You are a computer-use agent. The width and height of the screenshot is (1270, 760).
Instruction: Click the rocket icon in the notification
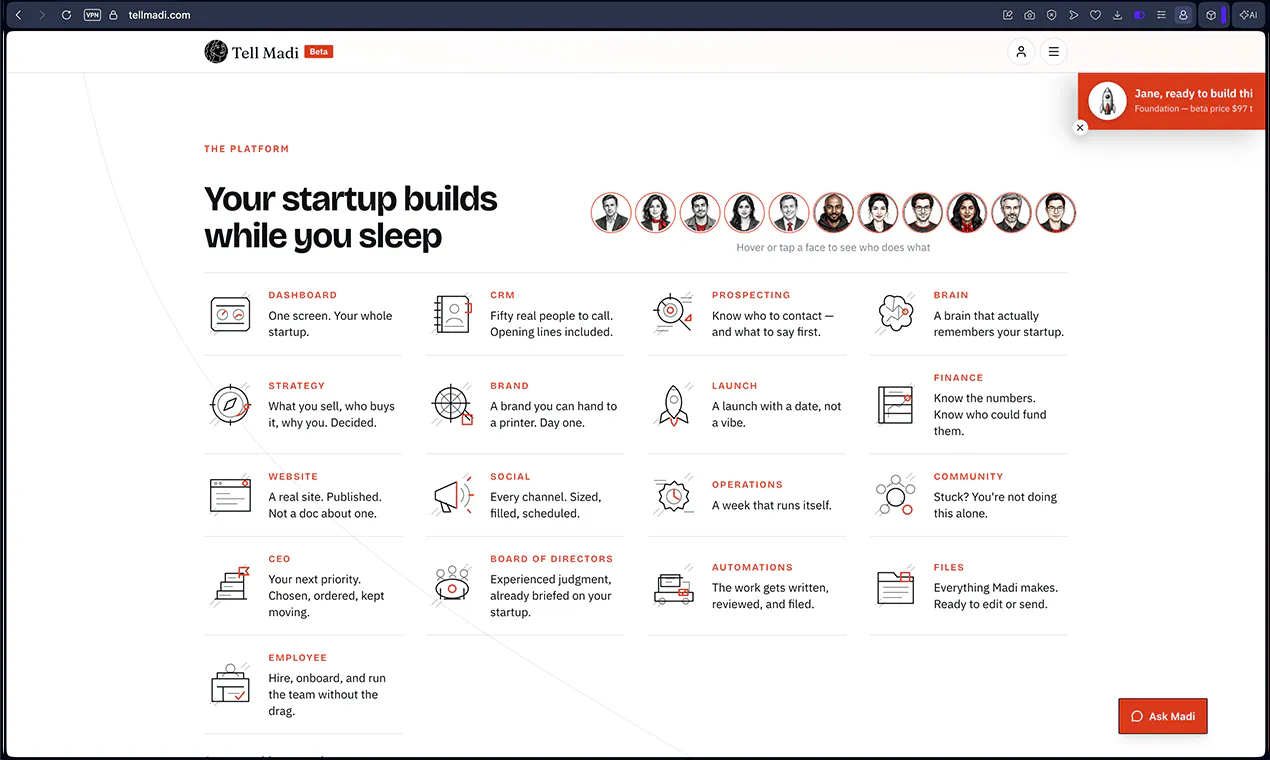[x=1107, y=101]
